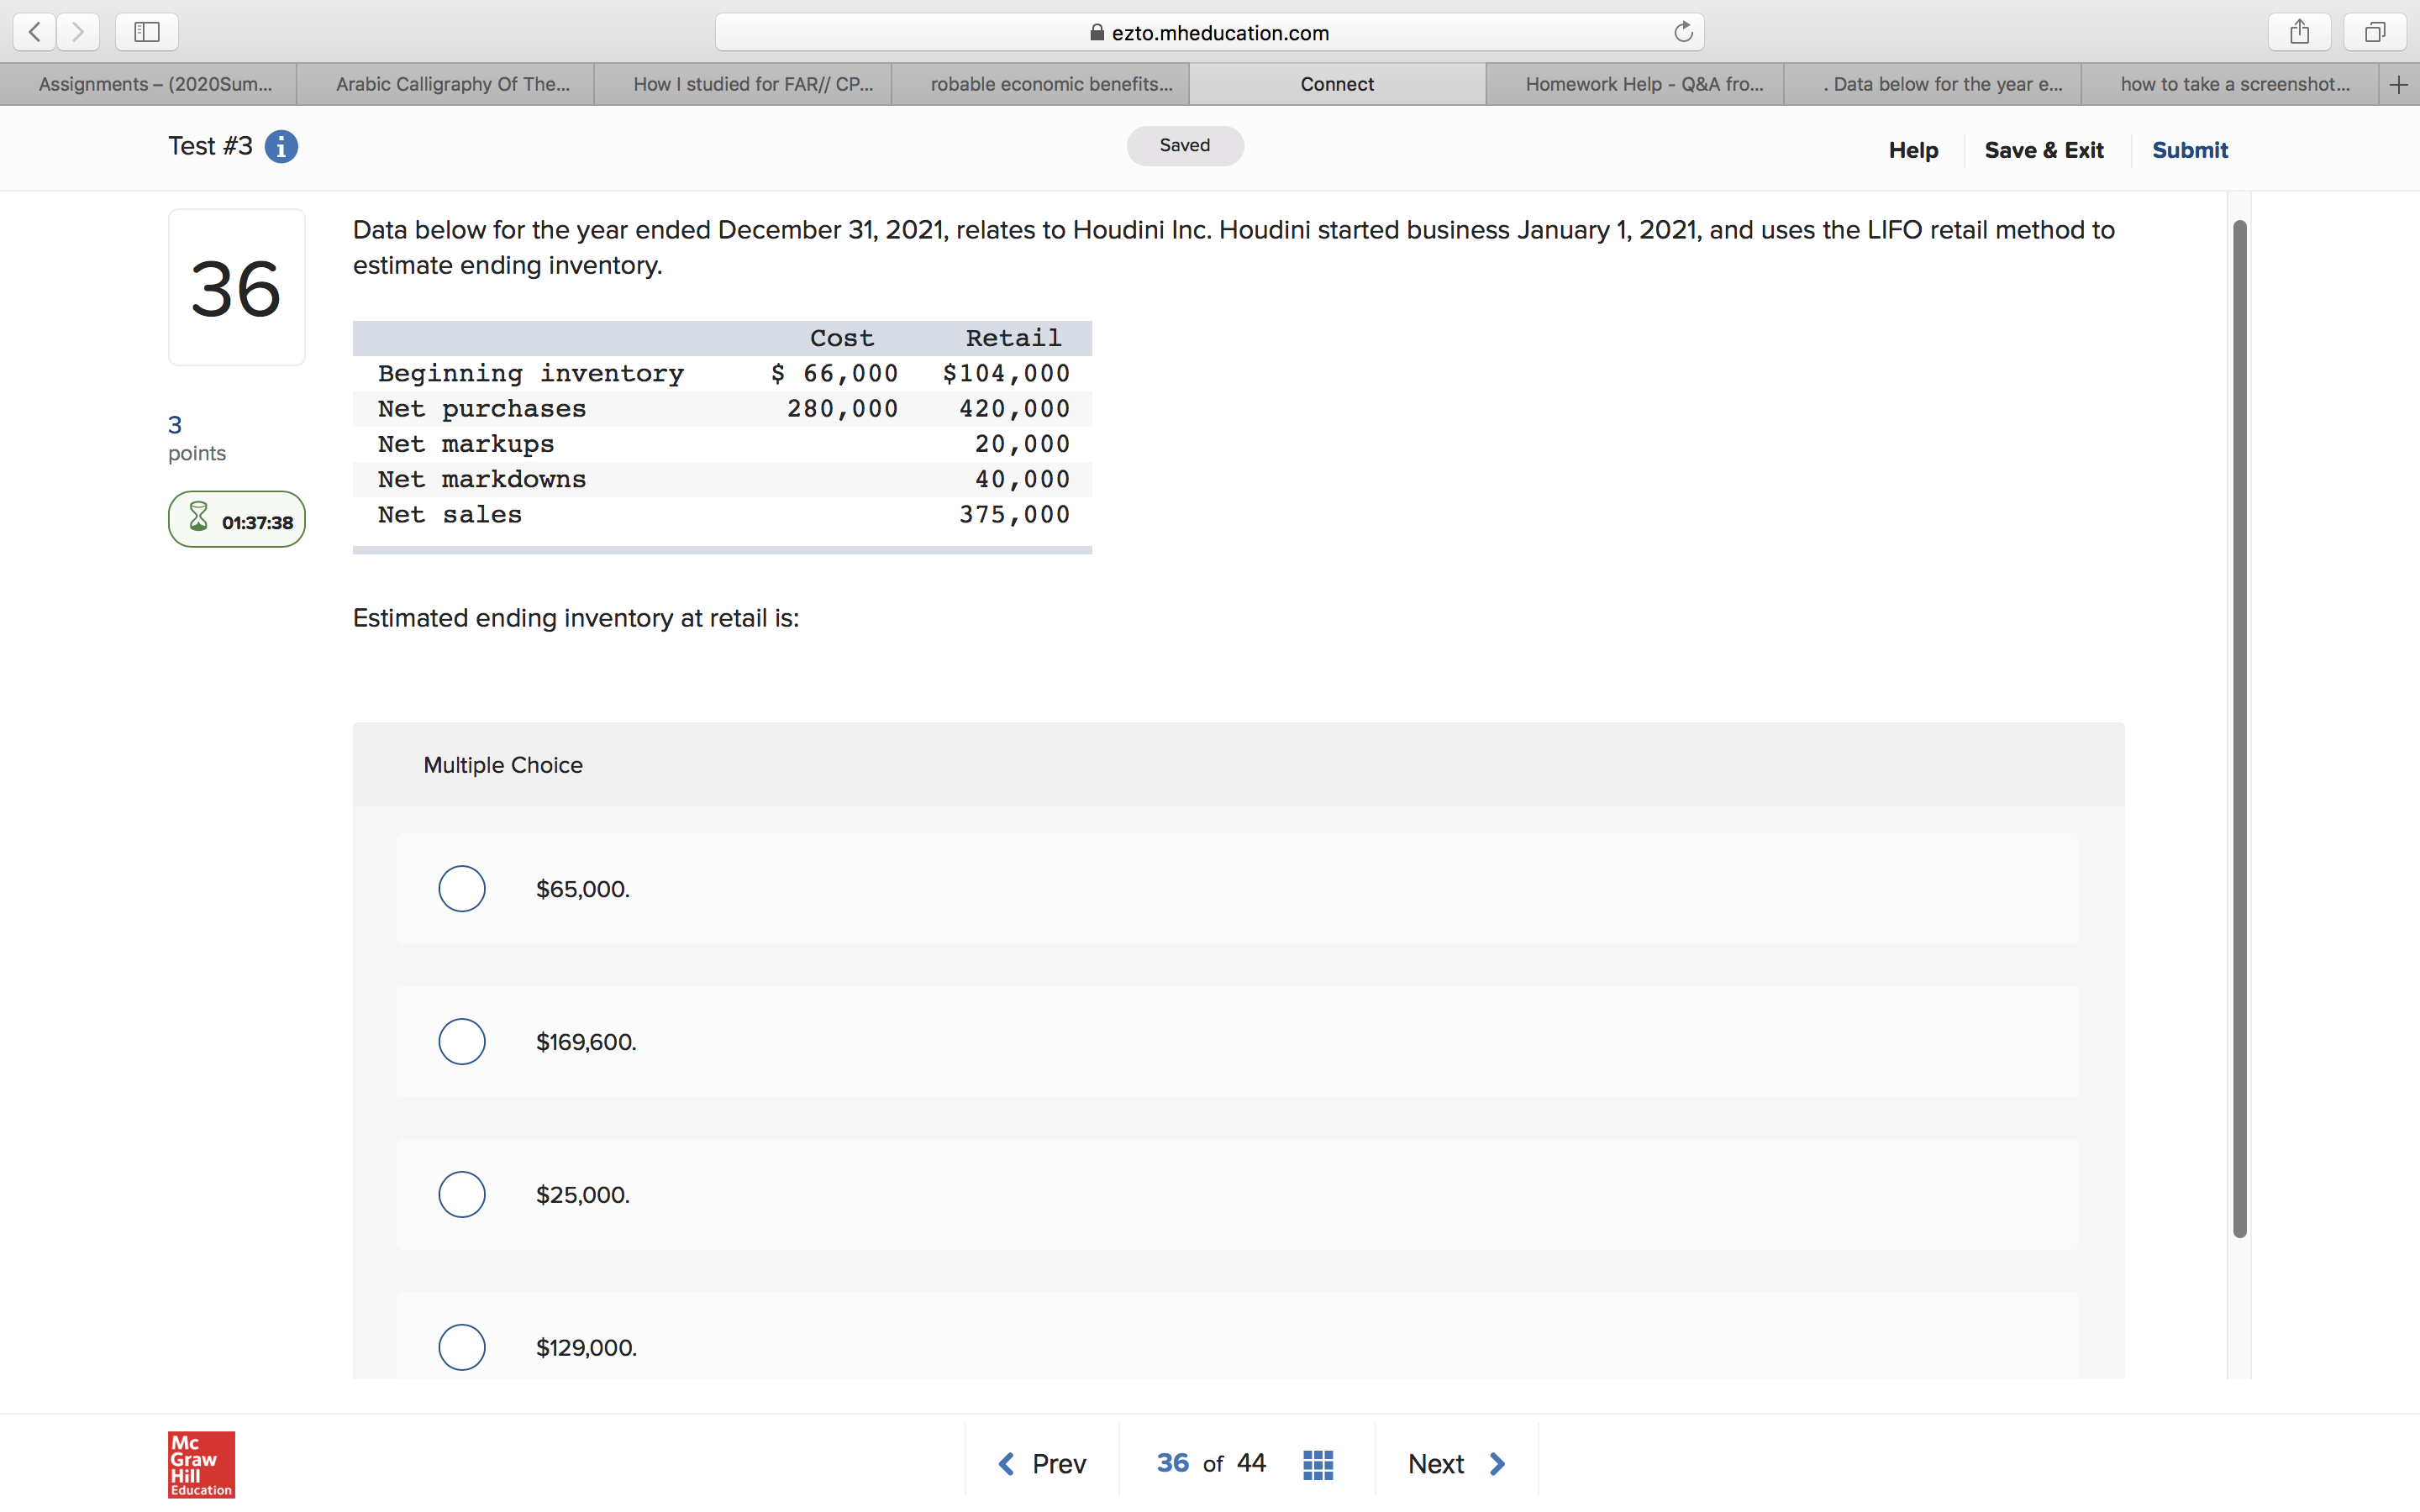Show all tabs overview icon
2420x1512 pixels.
(x=2374, y=32)
